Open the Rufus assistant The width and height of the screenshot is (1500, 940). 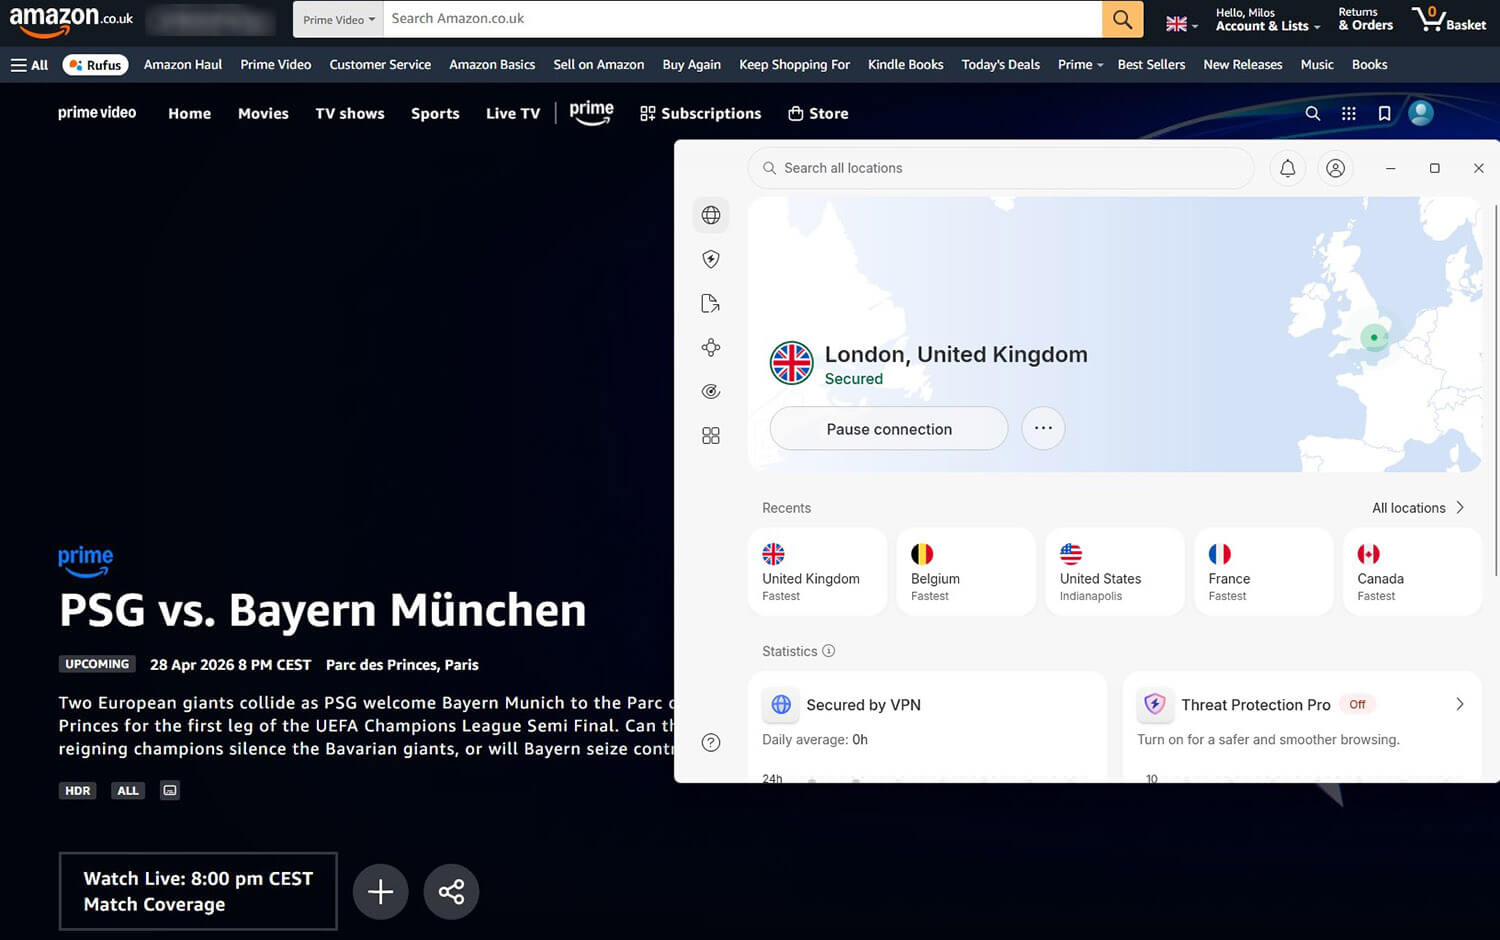pyautogui.click(x=96, y=65)
